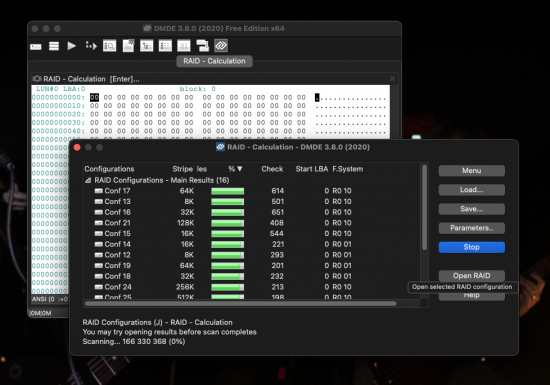The height and width of the screenshot is (385, 550).
Task: Click the F.System column header
Action: pos(348,169)
